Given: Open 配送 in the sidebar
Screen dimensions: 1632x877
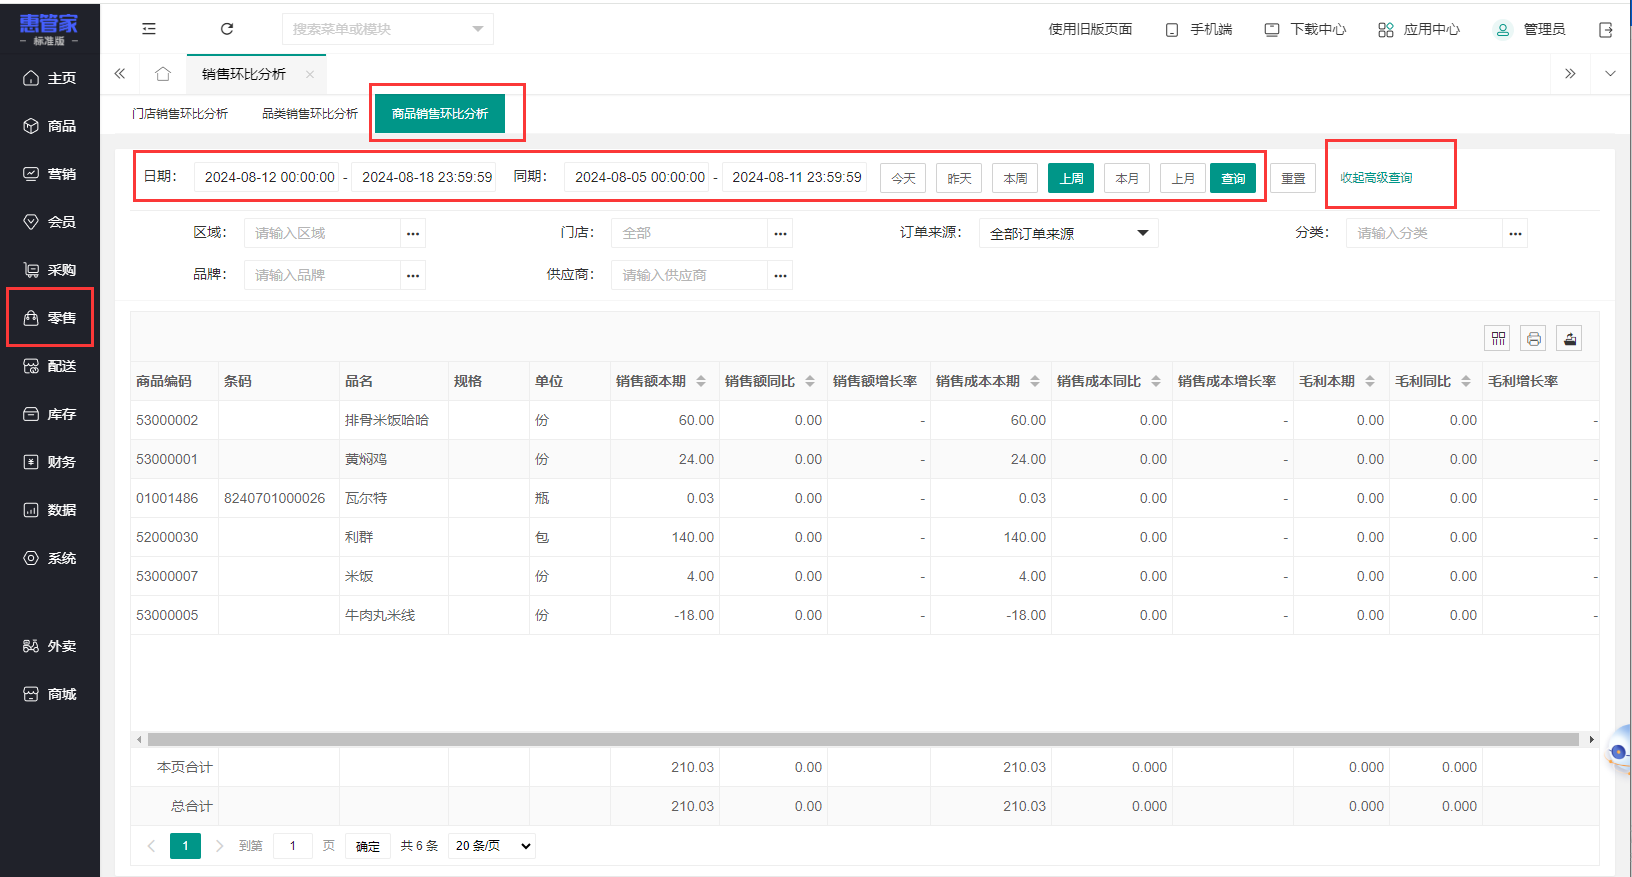Looking at the screenshot, I should click(50, 366).
